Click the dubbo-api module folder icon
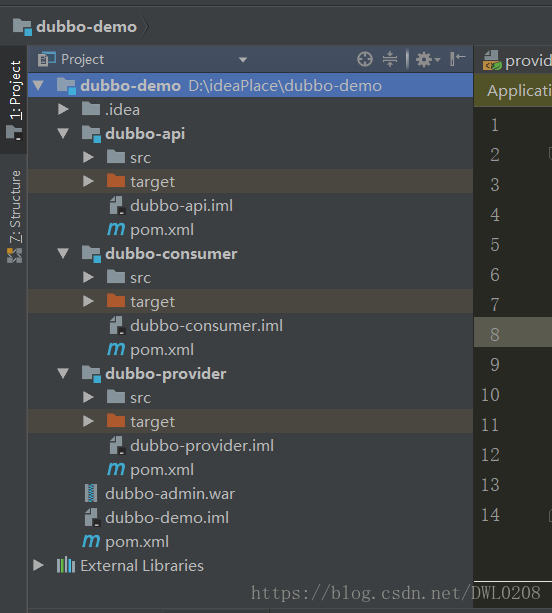The image size is (552, 613). click(x=91, y=134)
